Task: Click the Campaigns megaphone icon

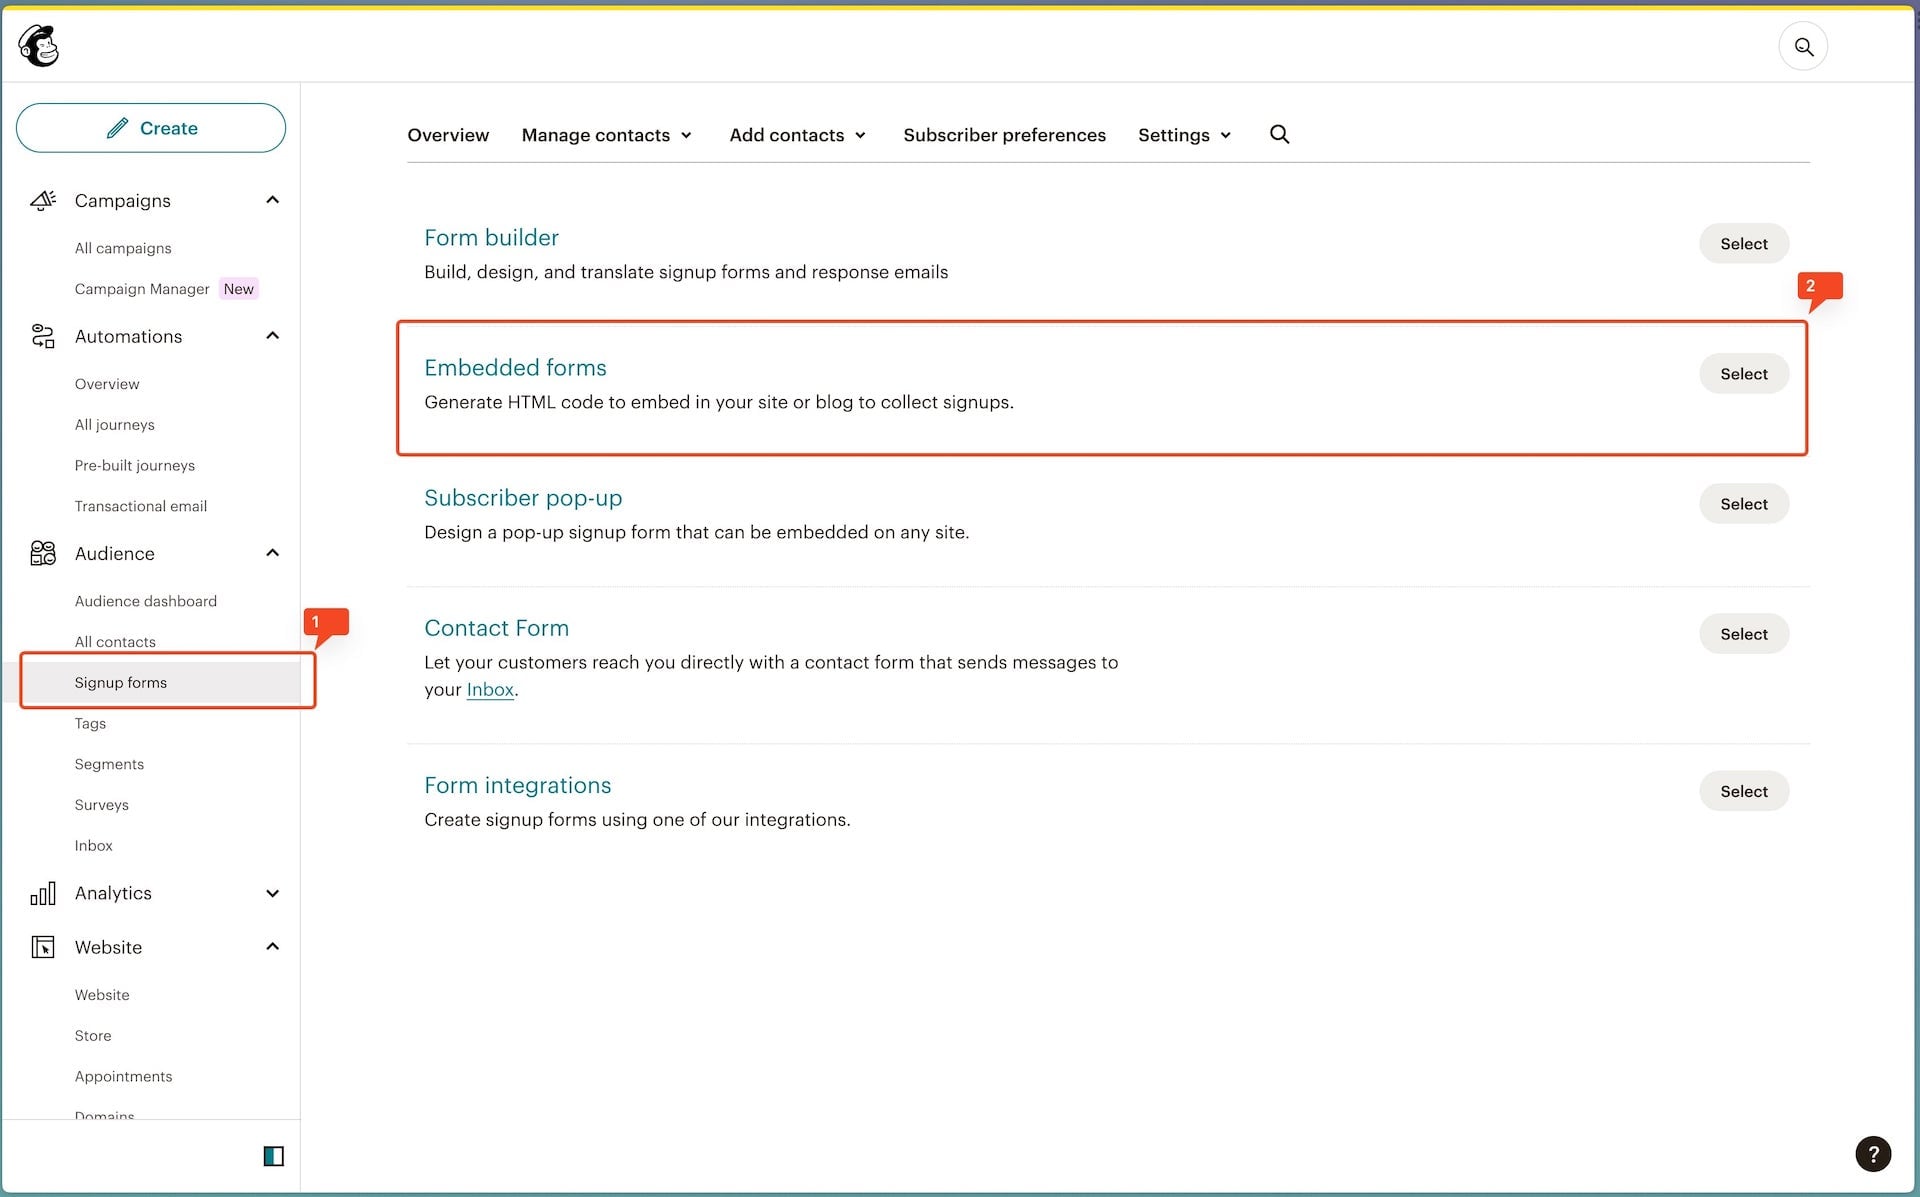Action: (x=43, y=200)
